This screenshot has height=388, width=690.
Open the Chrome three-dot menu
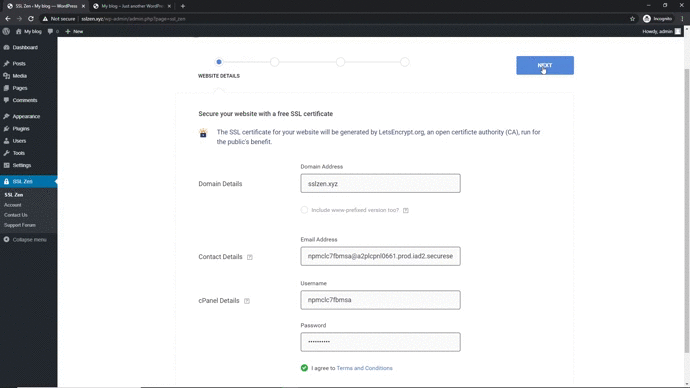coord(682,19)
